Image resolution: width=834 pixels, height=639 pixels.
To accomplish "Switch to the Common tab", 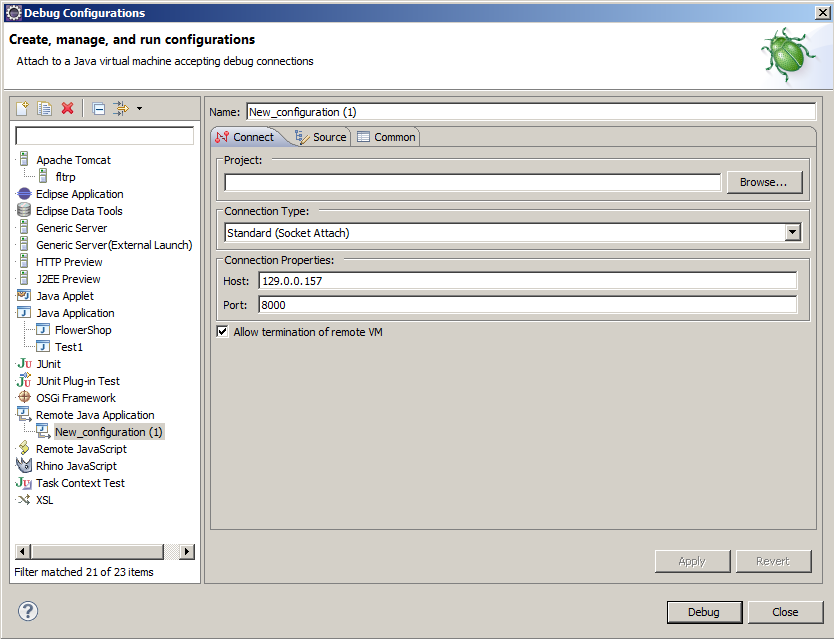I will 386,137.
